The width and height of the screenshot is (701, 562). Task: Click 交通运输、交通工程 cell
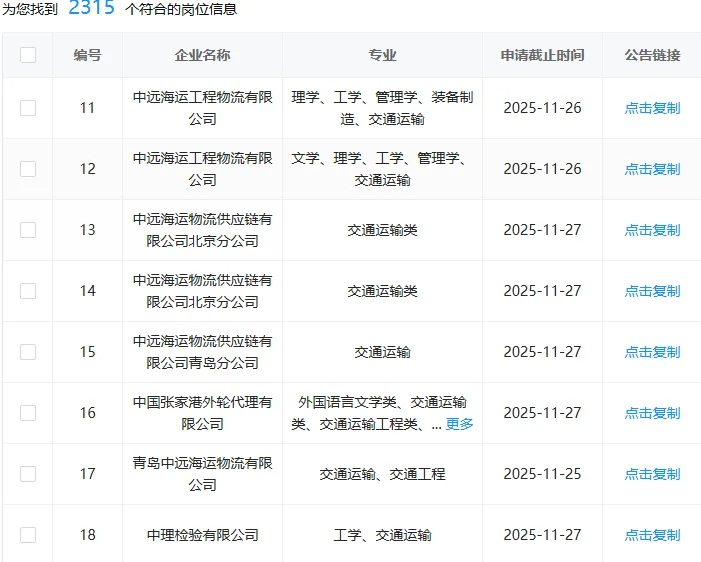[x=382, y=474]
